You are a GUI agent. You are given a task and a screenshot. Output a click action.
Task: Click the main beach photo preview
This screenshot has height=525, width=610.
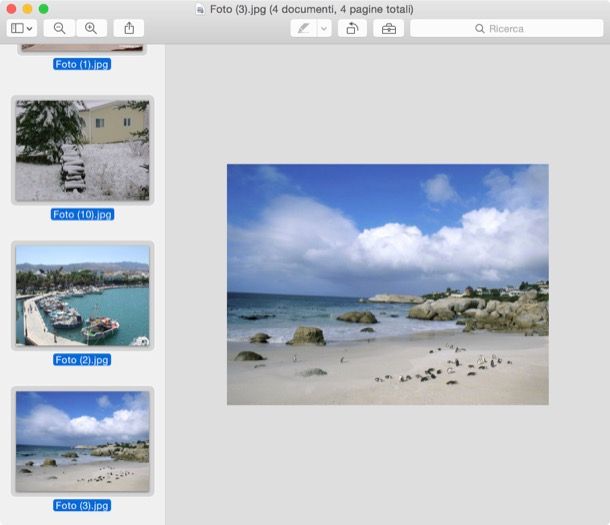pos(387,284)
